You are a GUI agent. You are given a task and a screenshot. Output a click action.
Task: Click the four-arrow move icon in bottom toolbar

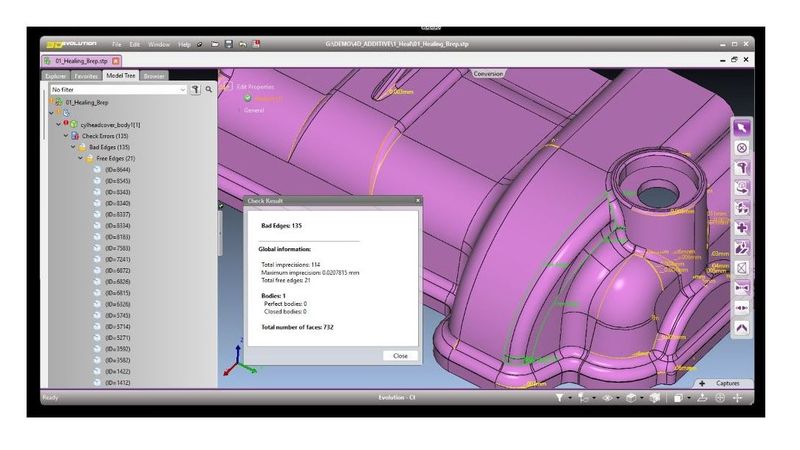[x=737, y=397]
